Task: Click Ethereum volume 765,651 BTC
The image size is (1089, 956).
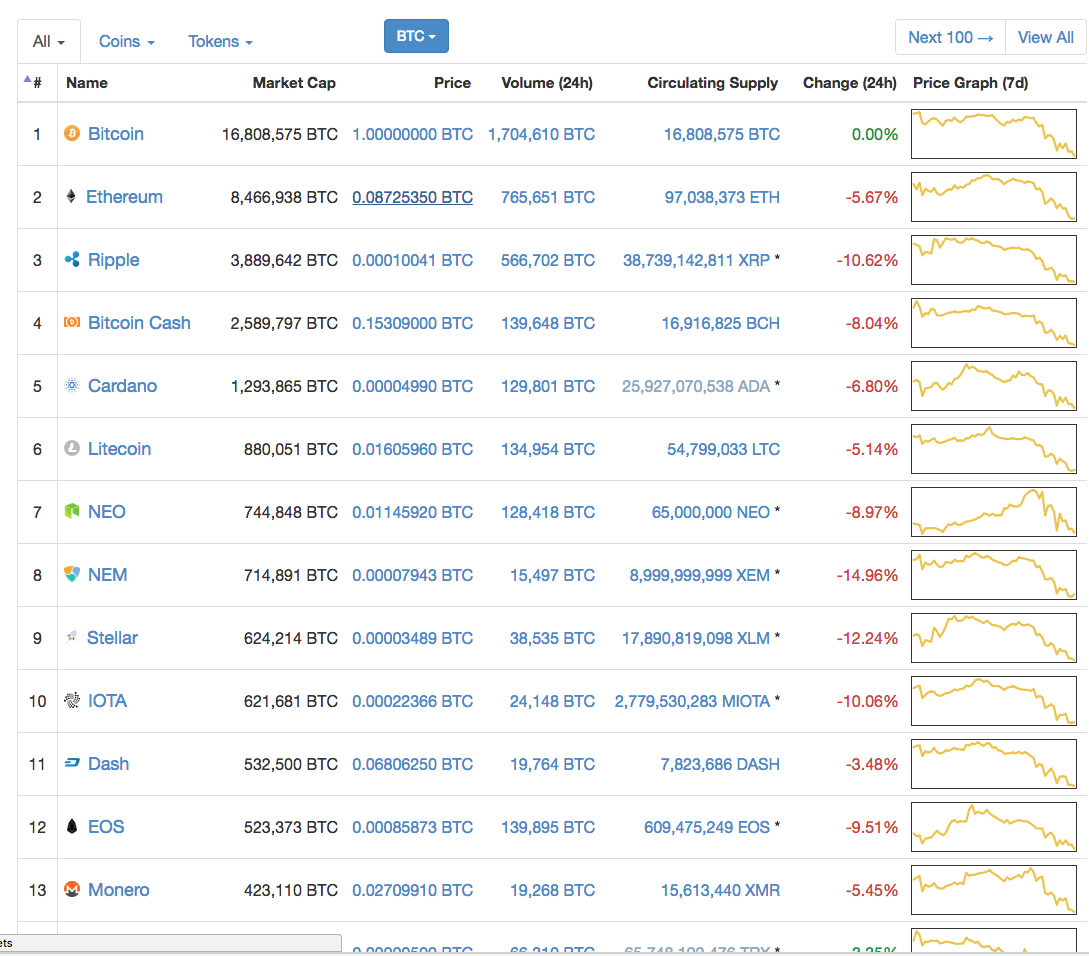Action: coord(548,197)
